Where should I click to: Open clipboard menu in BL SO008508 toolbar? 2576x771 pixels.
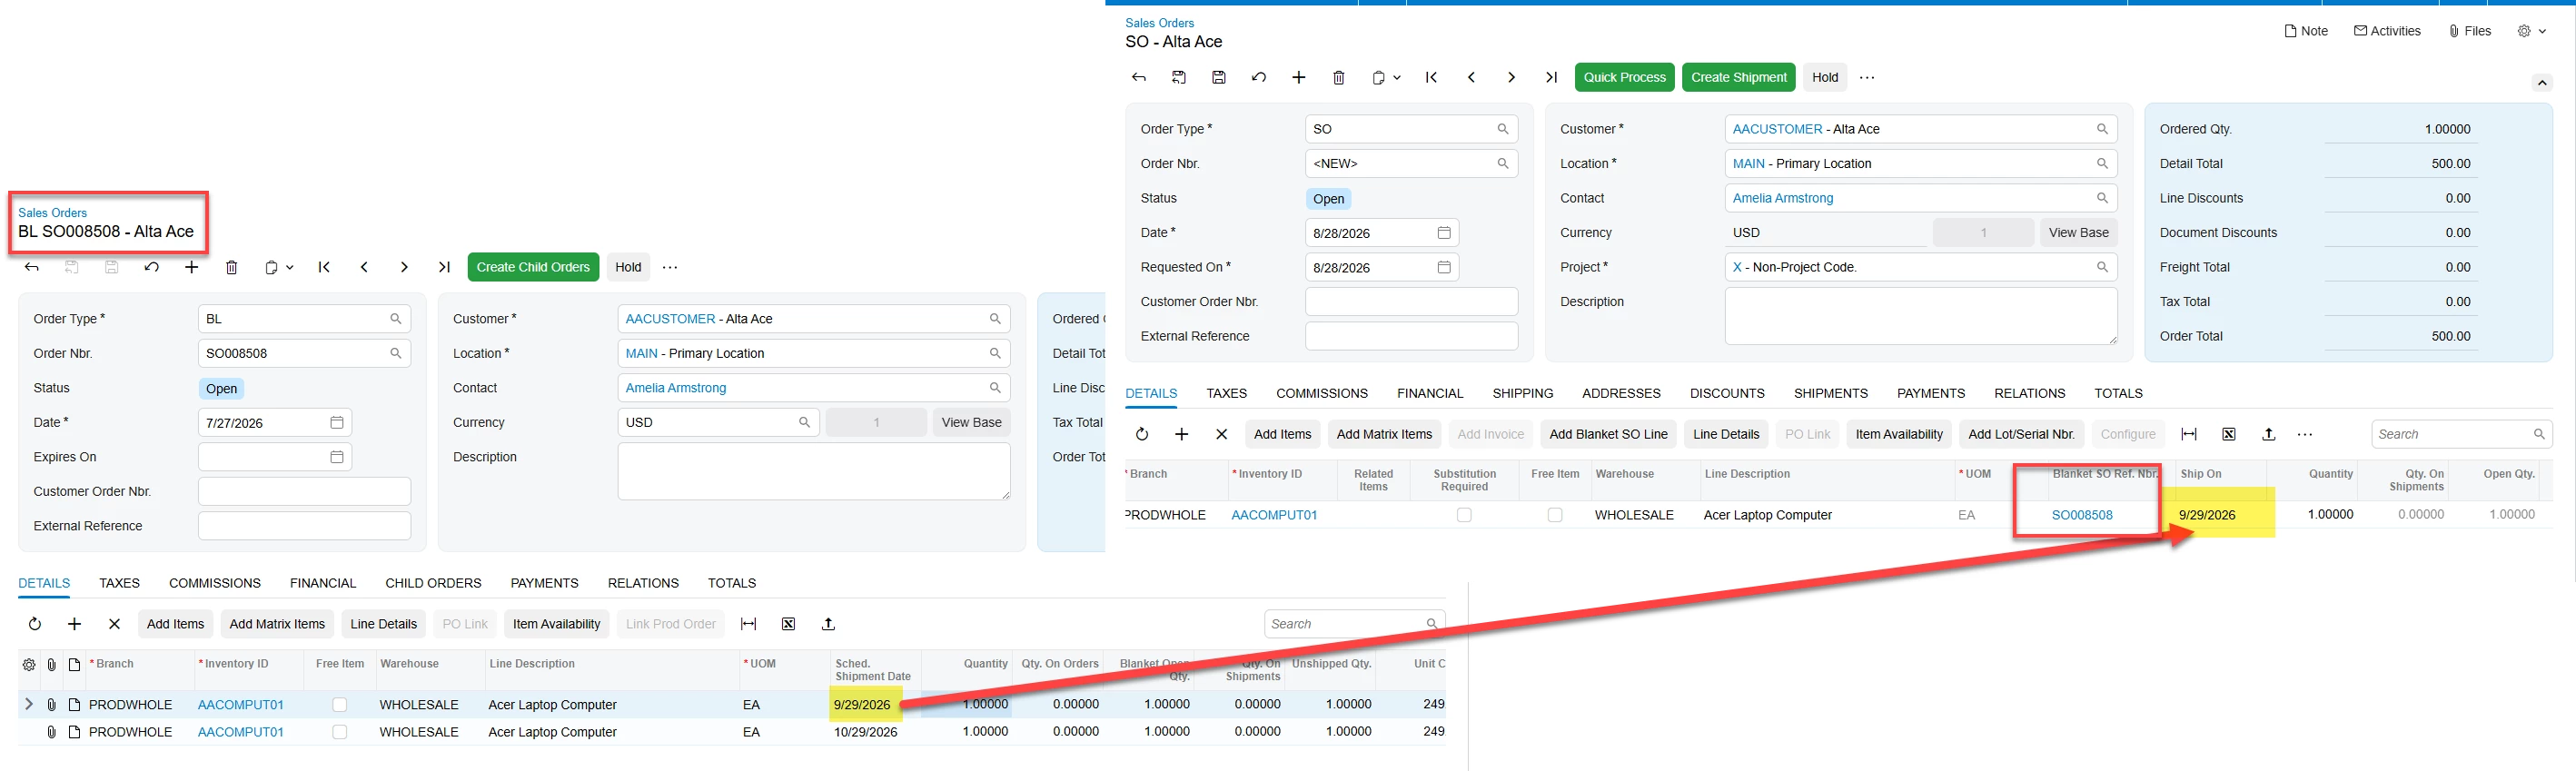(x=279, y=267)
